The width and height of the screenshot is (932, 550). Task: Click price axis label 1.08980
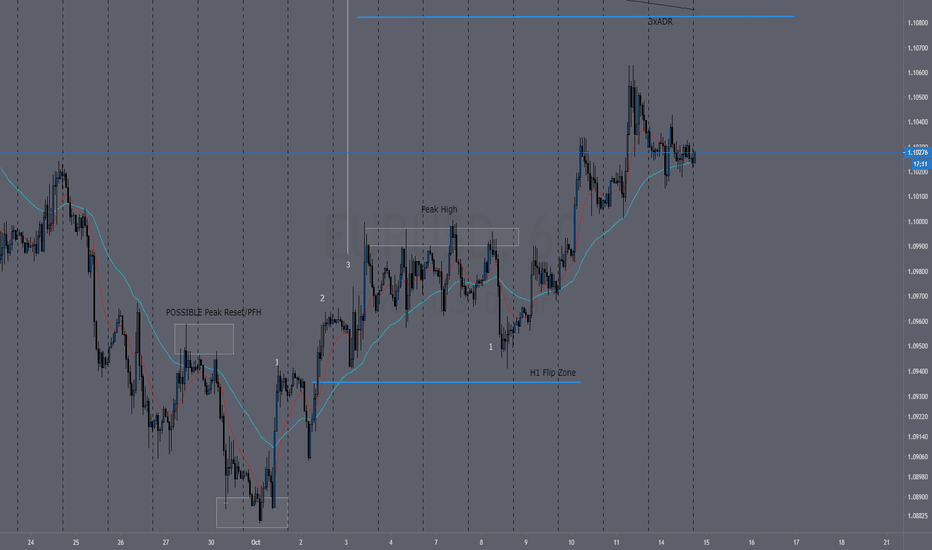pyautogui.click(x=918, y=476)
